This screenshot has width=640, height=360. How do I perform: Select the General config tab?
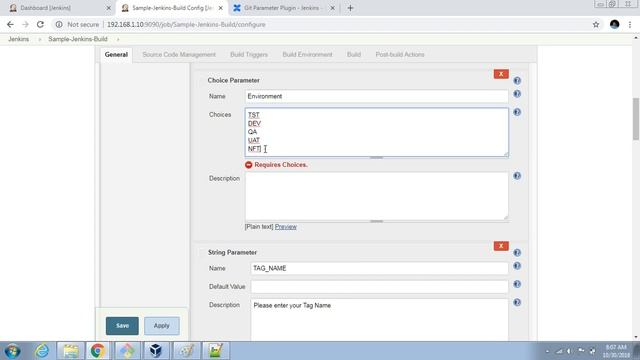[116, 54]
